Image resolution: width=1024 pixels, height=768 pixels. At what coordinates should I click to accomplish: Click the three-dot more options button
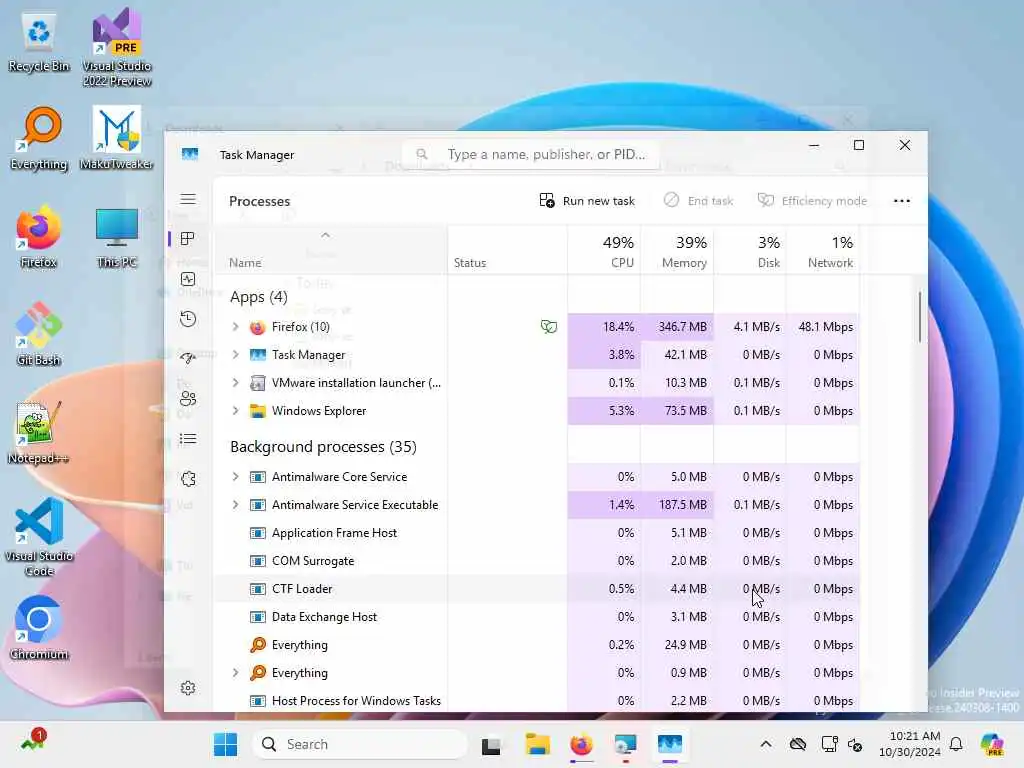902,201
